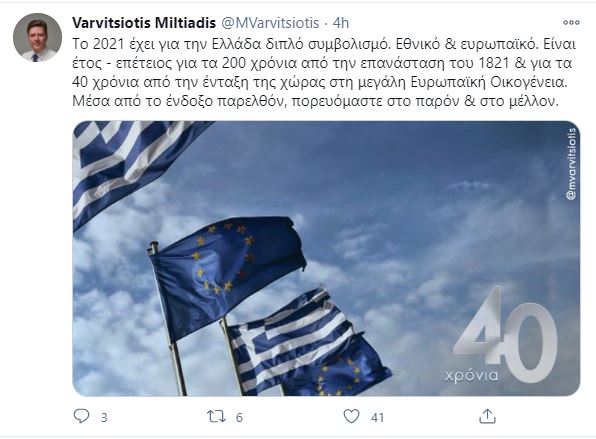
Task: Like the tweet with the heart icon
Action: pos(351,416)
